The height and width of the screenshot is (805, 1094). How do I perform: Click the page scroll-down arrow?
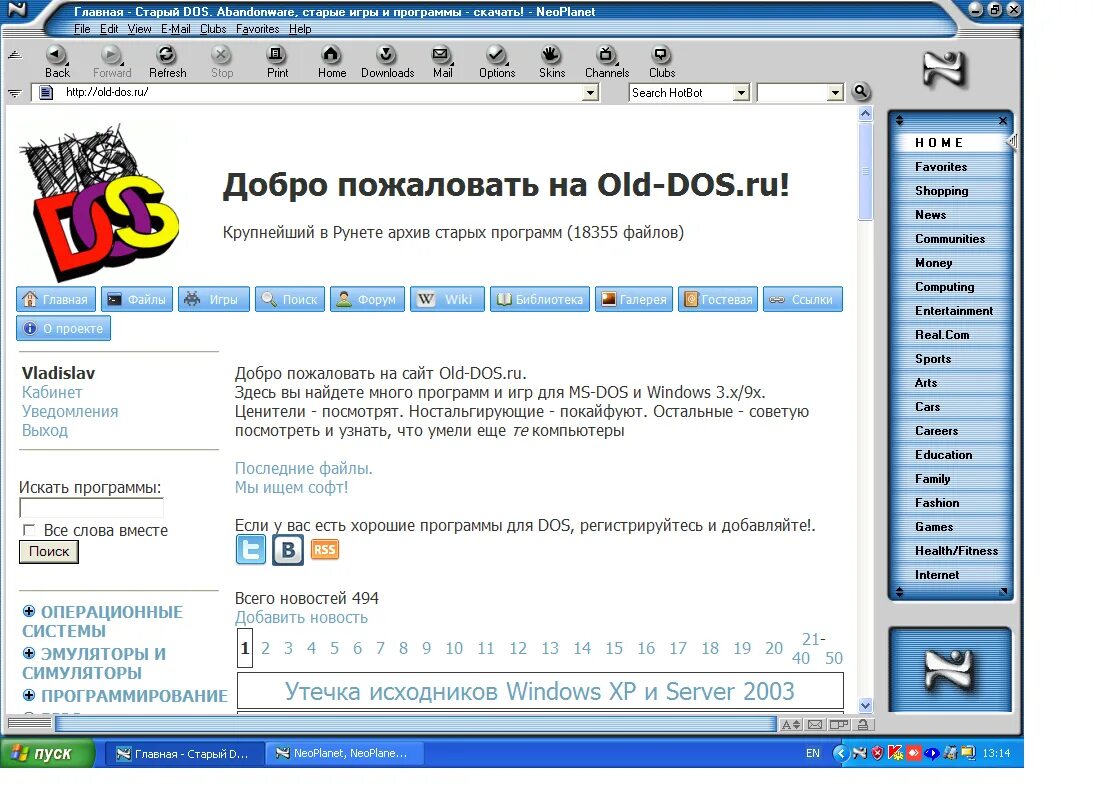point(865,705)
